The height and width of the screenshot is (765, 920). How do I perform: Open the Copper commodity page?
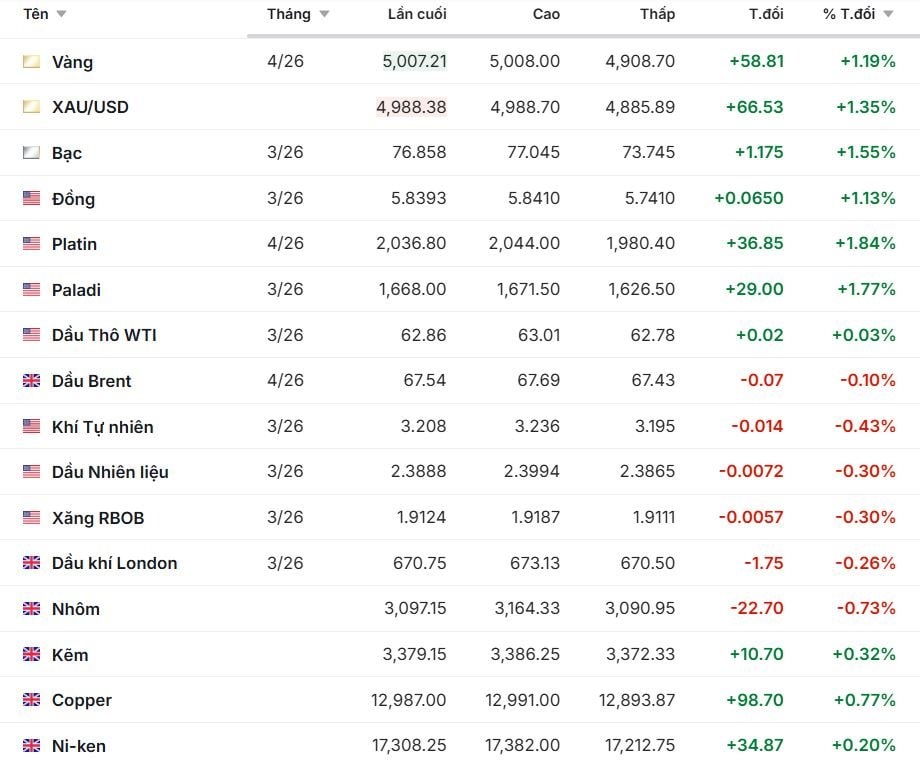pyautogui.click(x=82, y=700)
